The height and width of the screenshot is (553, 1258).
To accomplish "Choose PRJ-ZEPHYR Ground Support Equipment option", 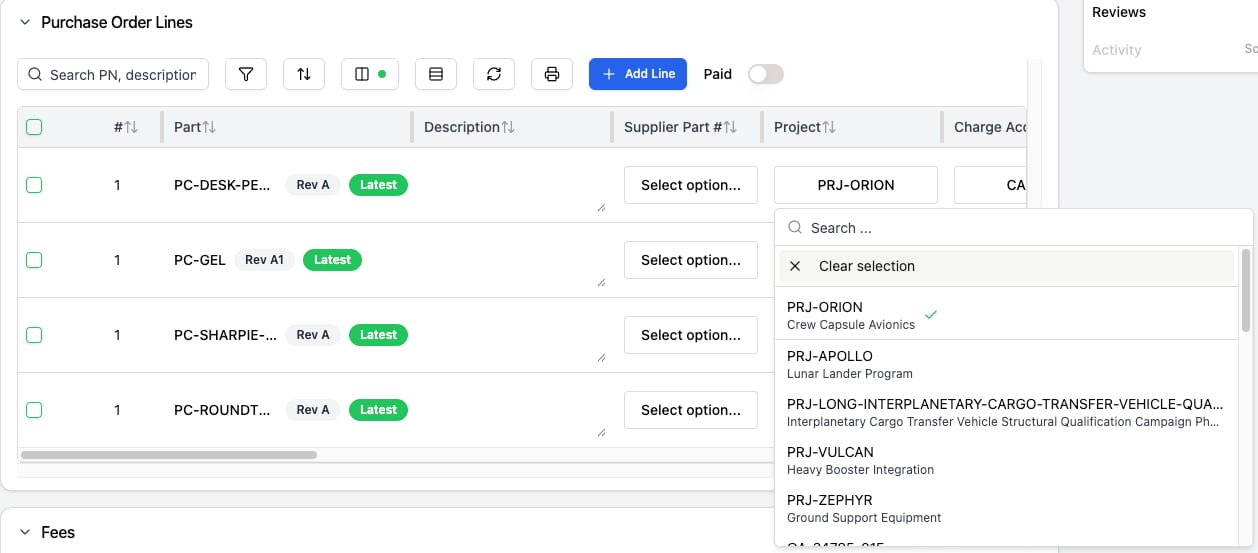I will (x=1007, y=508).
